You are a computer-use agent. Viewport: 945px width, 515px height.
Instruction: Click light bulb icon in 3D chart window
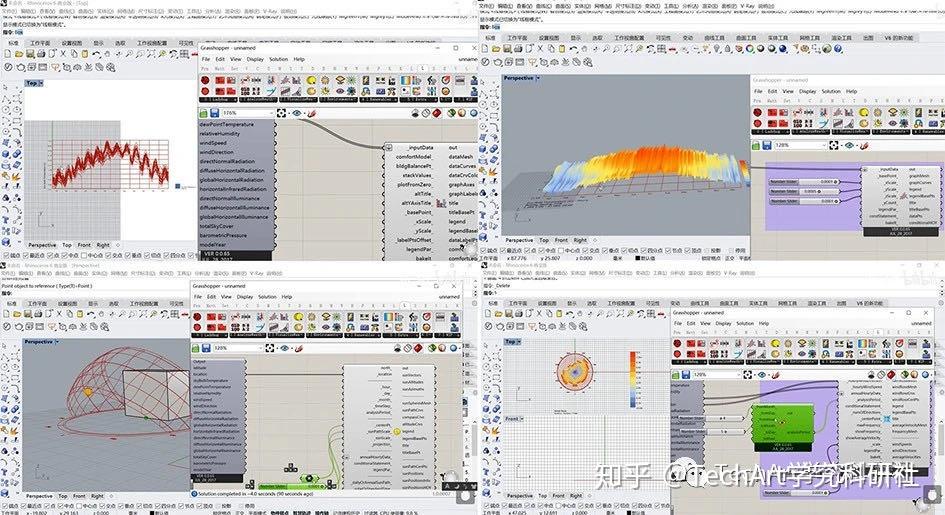(x=717, y=49)
